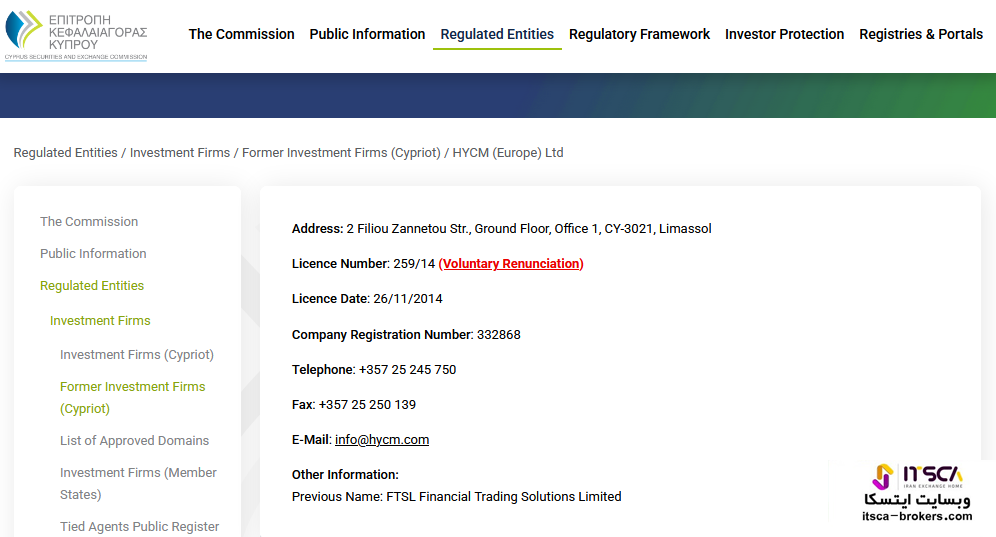Go to Investment Firms breadcrumb
The image size is (996, 537).
tap(180, 153)
